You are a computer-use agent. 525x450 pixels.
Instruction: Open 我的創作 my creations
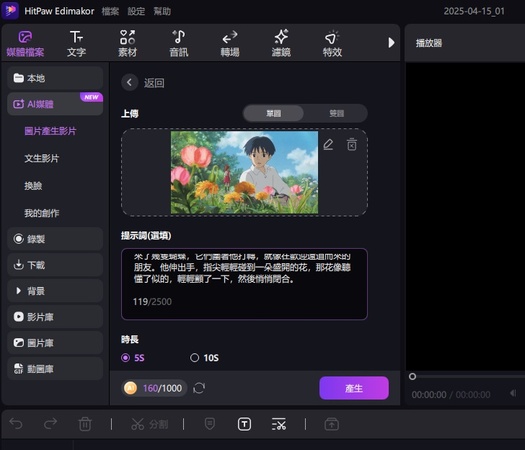[42, 213]
